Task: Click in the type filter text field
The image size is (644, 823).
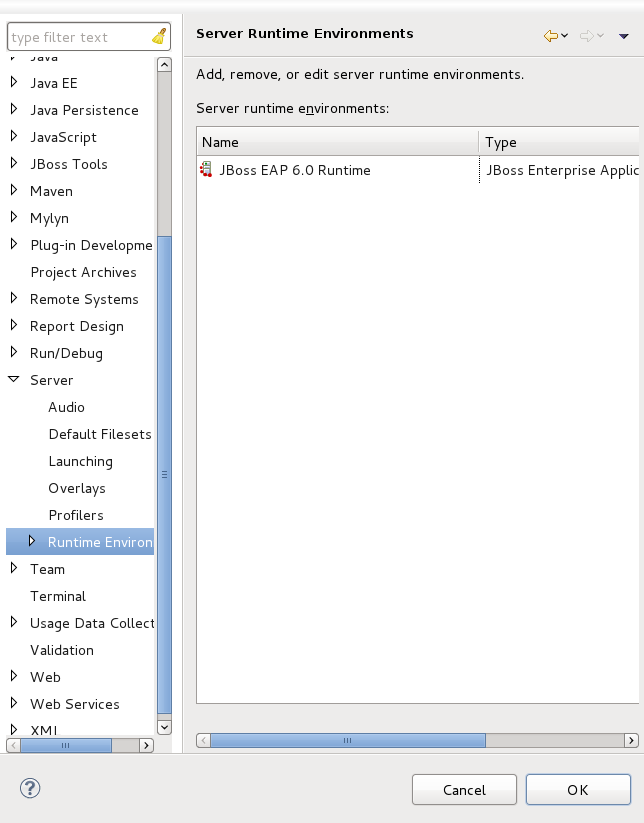Action: pyautogui.click(x=78, y=37)
